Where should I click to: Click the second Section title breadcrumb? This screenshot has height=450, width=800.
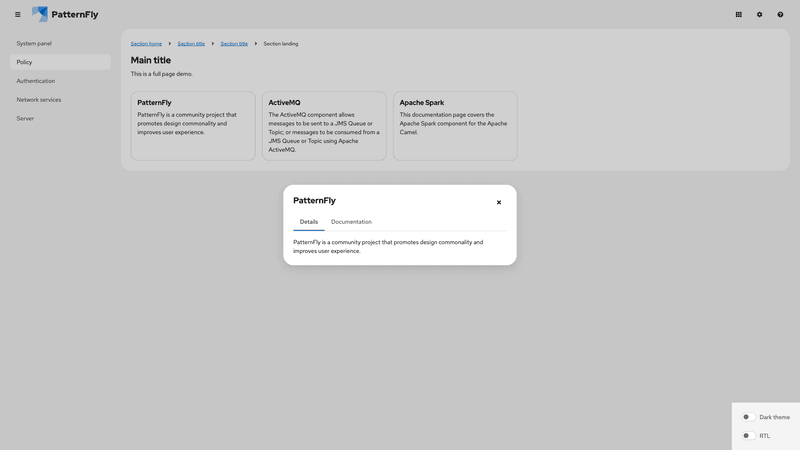tap(234, 44)
